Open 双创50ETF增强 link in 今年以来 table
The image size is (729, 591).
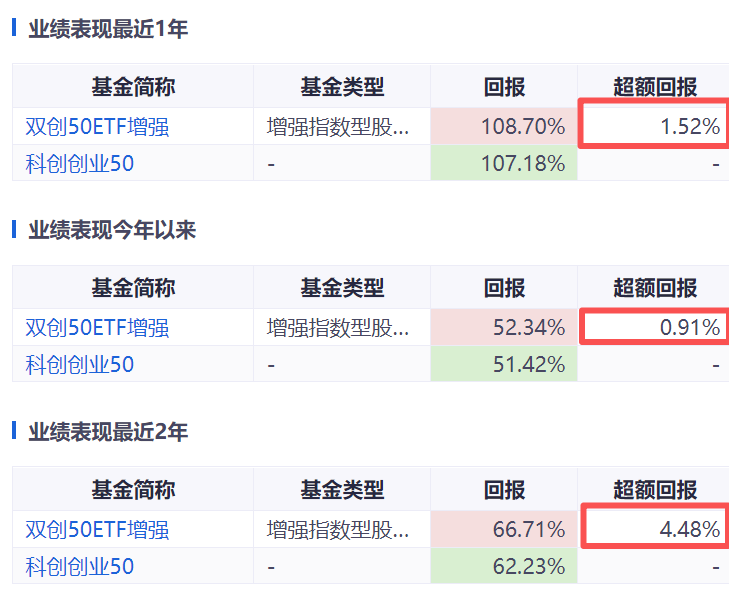click(x=97, y=327)
